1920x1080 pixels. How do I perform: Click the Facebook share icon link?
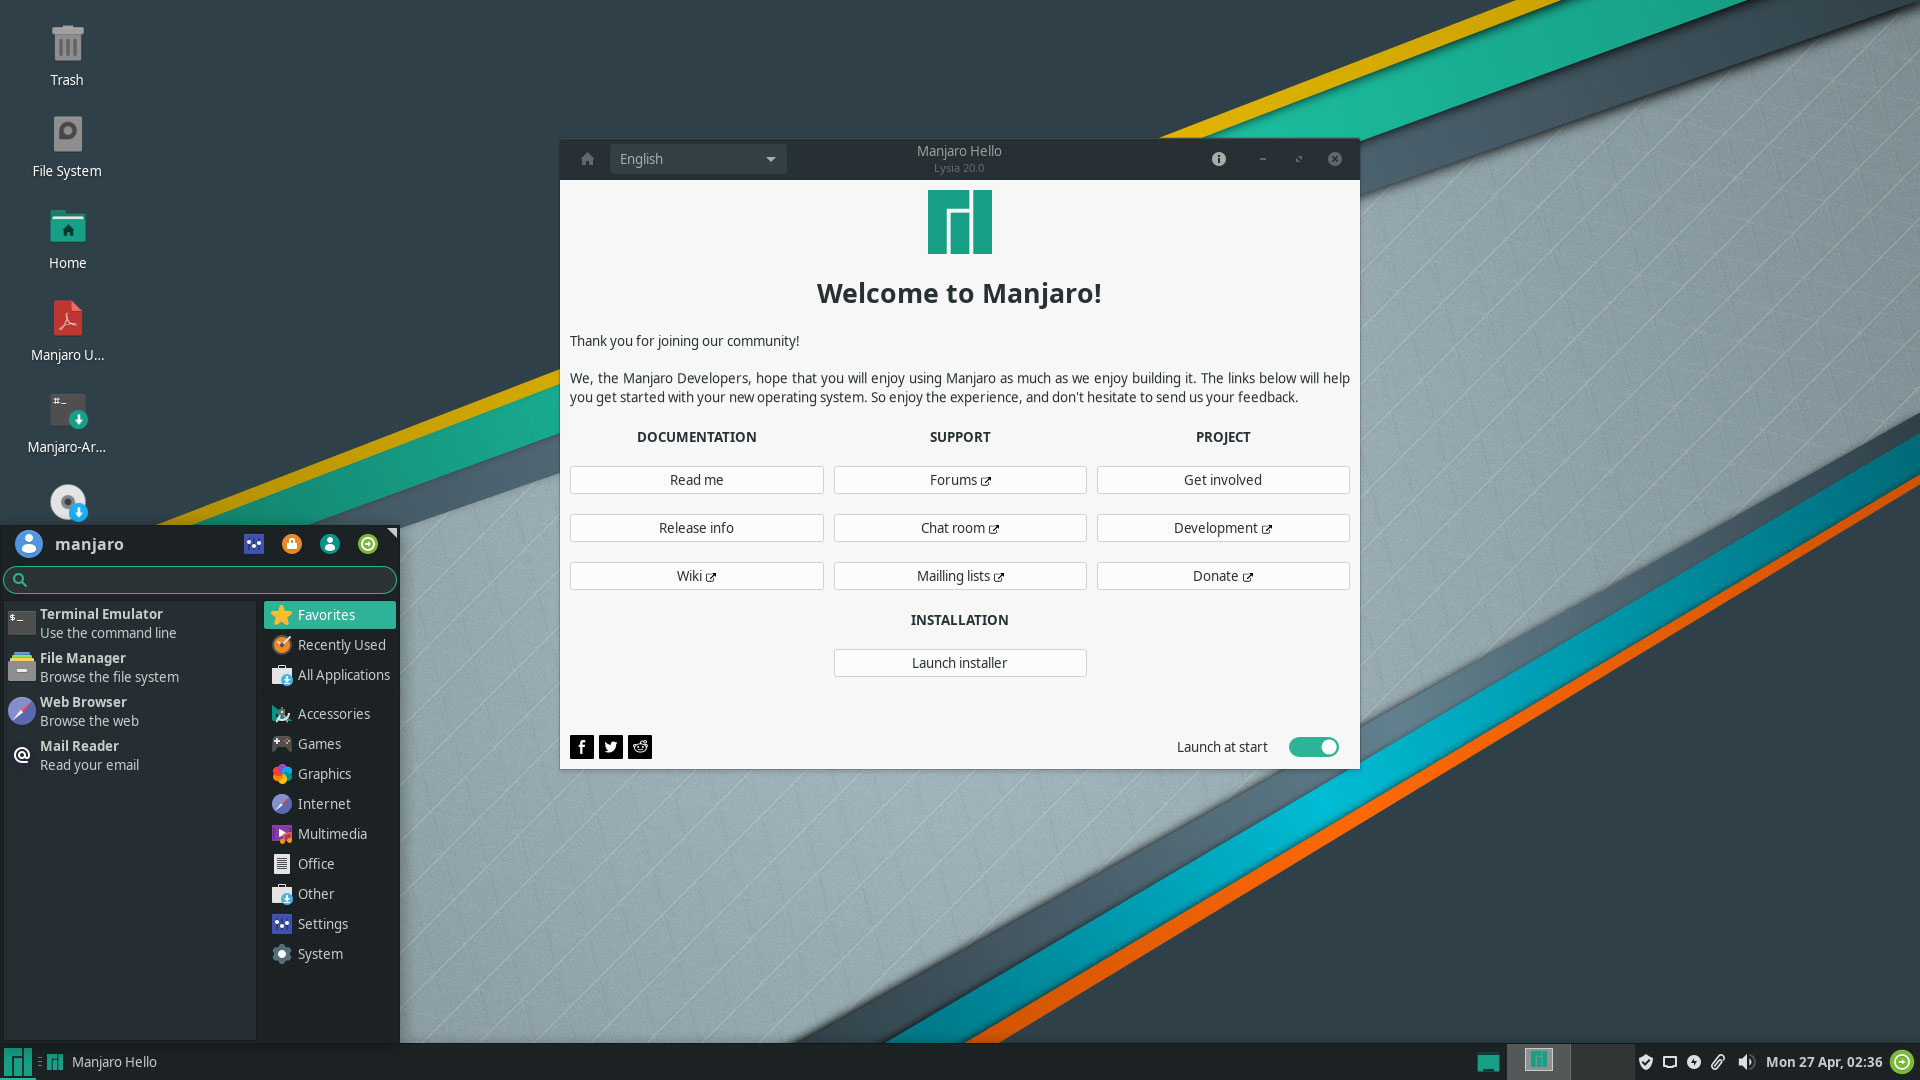pyautogui.click(x=582, y=746)
